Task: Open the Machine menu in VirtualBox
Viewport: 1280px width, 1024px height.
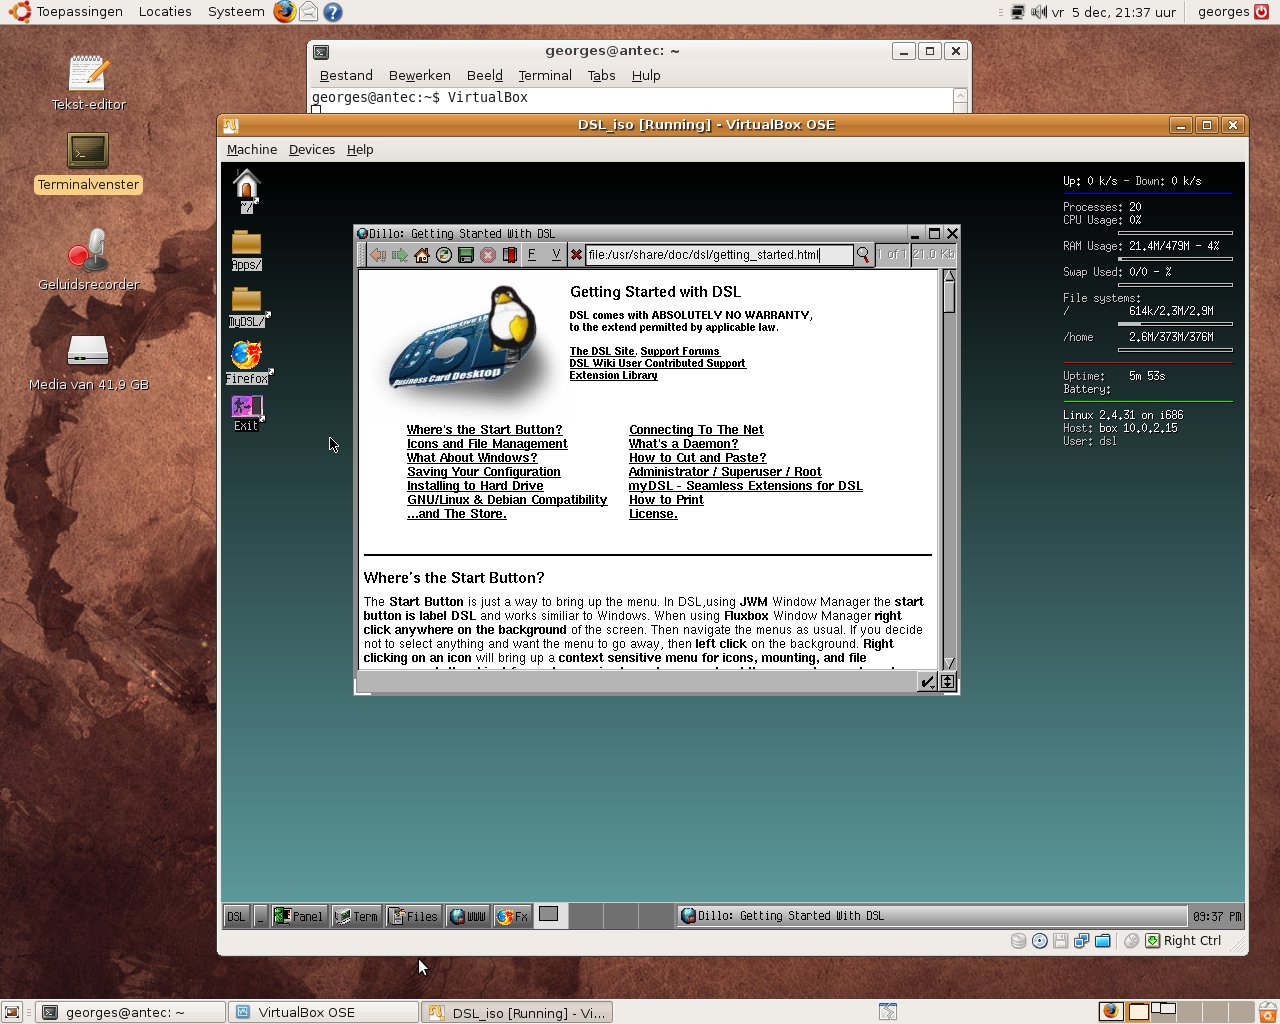Action: (252, 149)
